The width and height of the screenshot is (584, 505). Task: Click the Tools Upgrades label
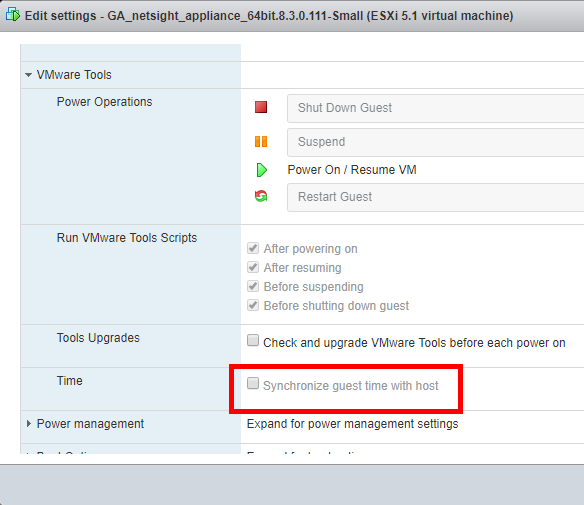(98, 338)
